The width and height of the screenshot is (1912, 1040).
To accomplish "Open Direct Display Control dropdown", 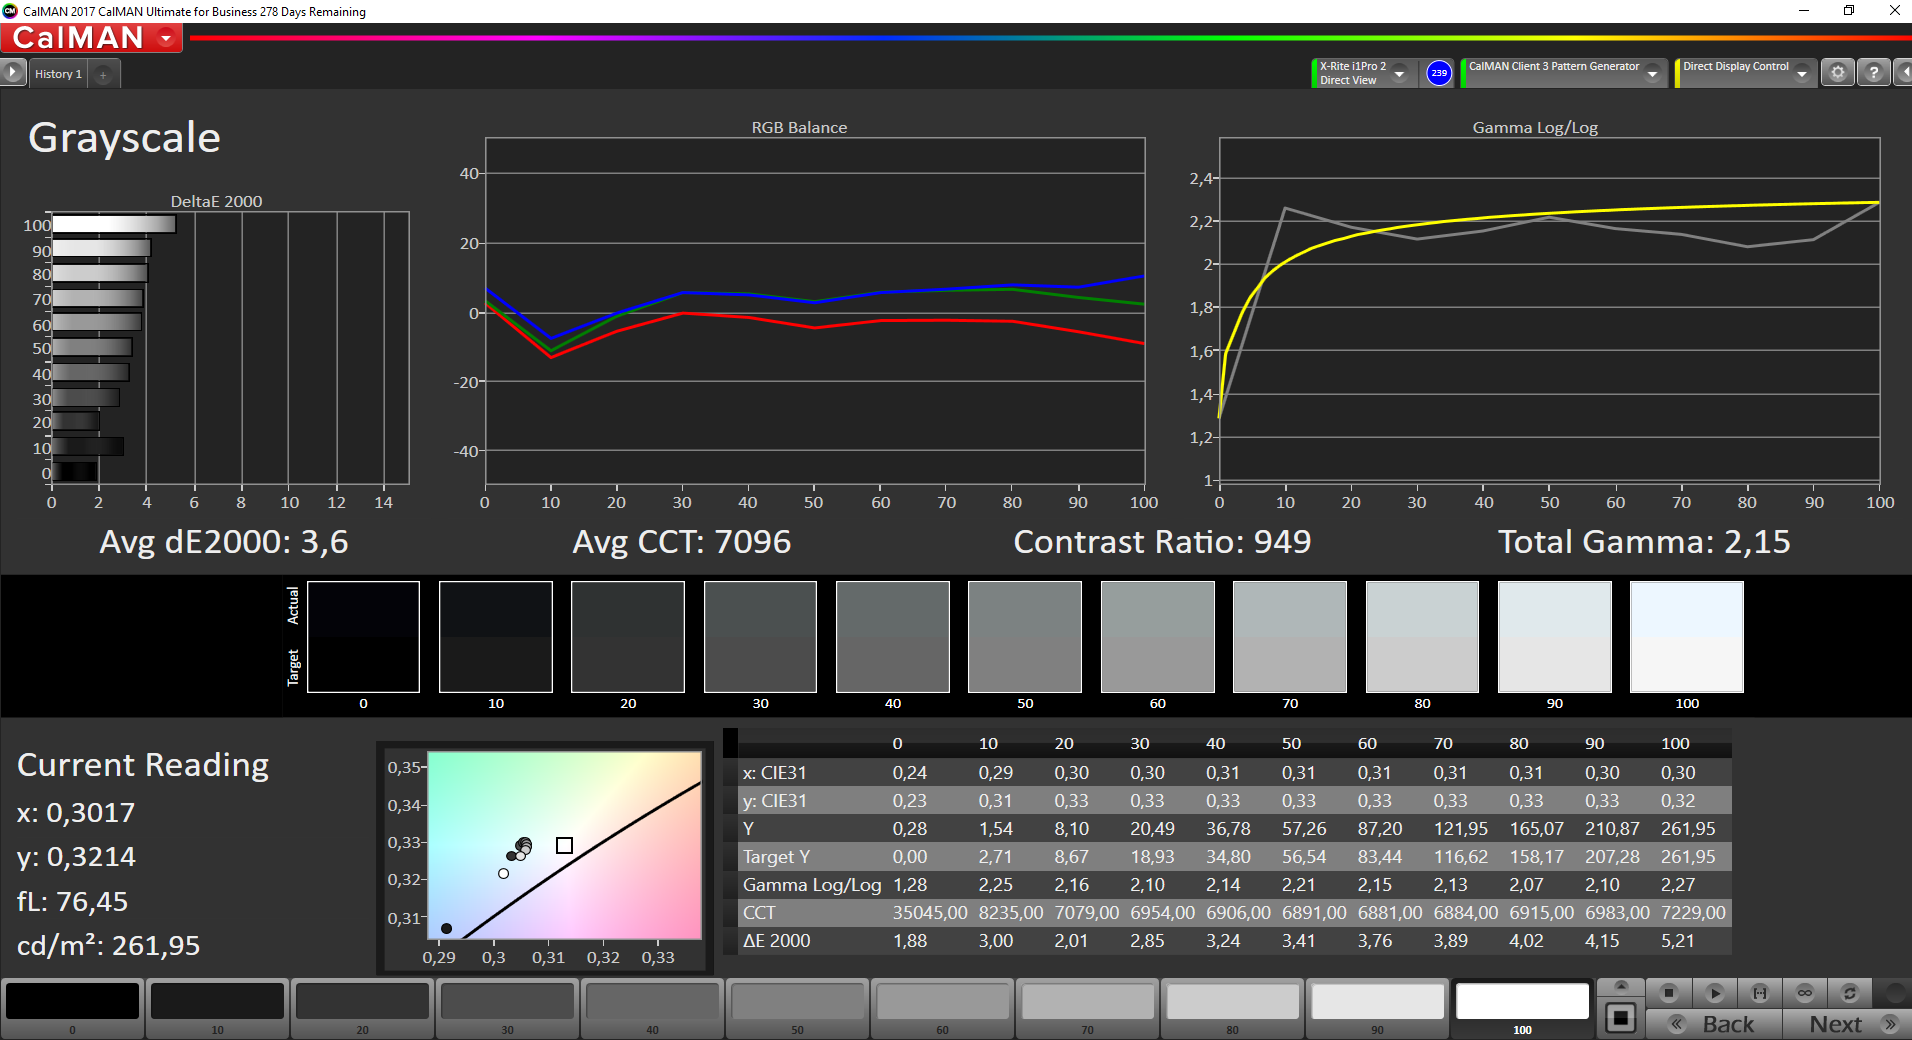I will 1802,73.
